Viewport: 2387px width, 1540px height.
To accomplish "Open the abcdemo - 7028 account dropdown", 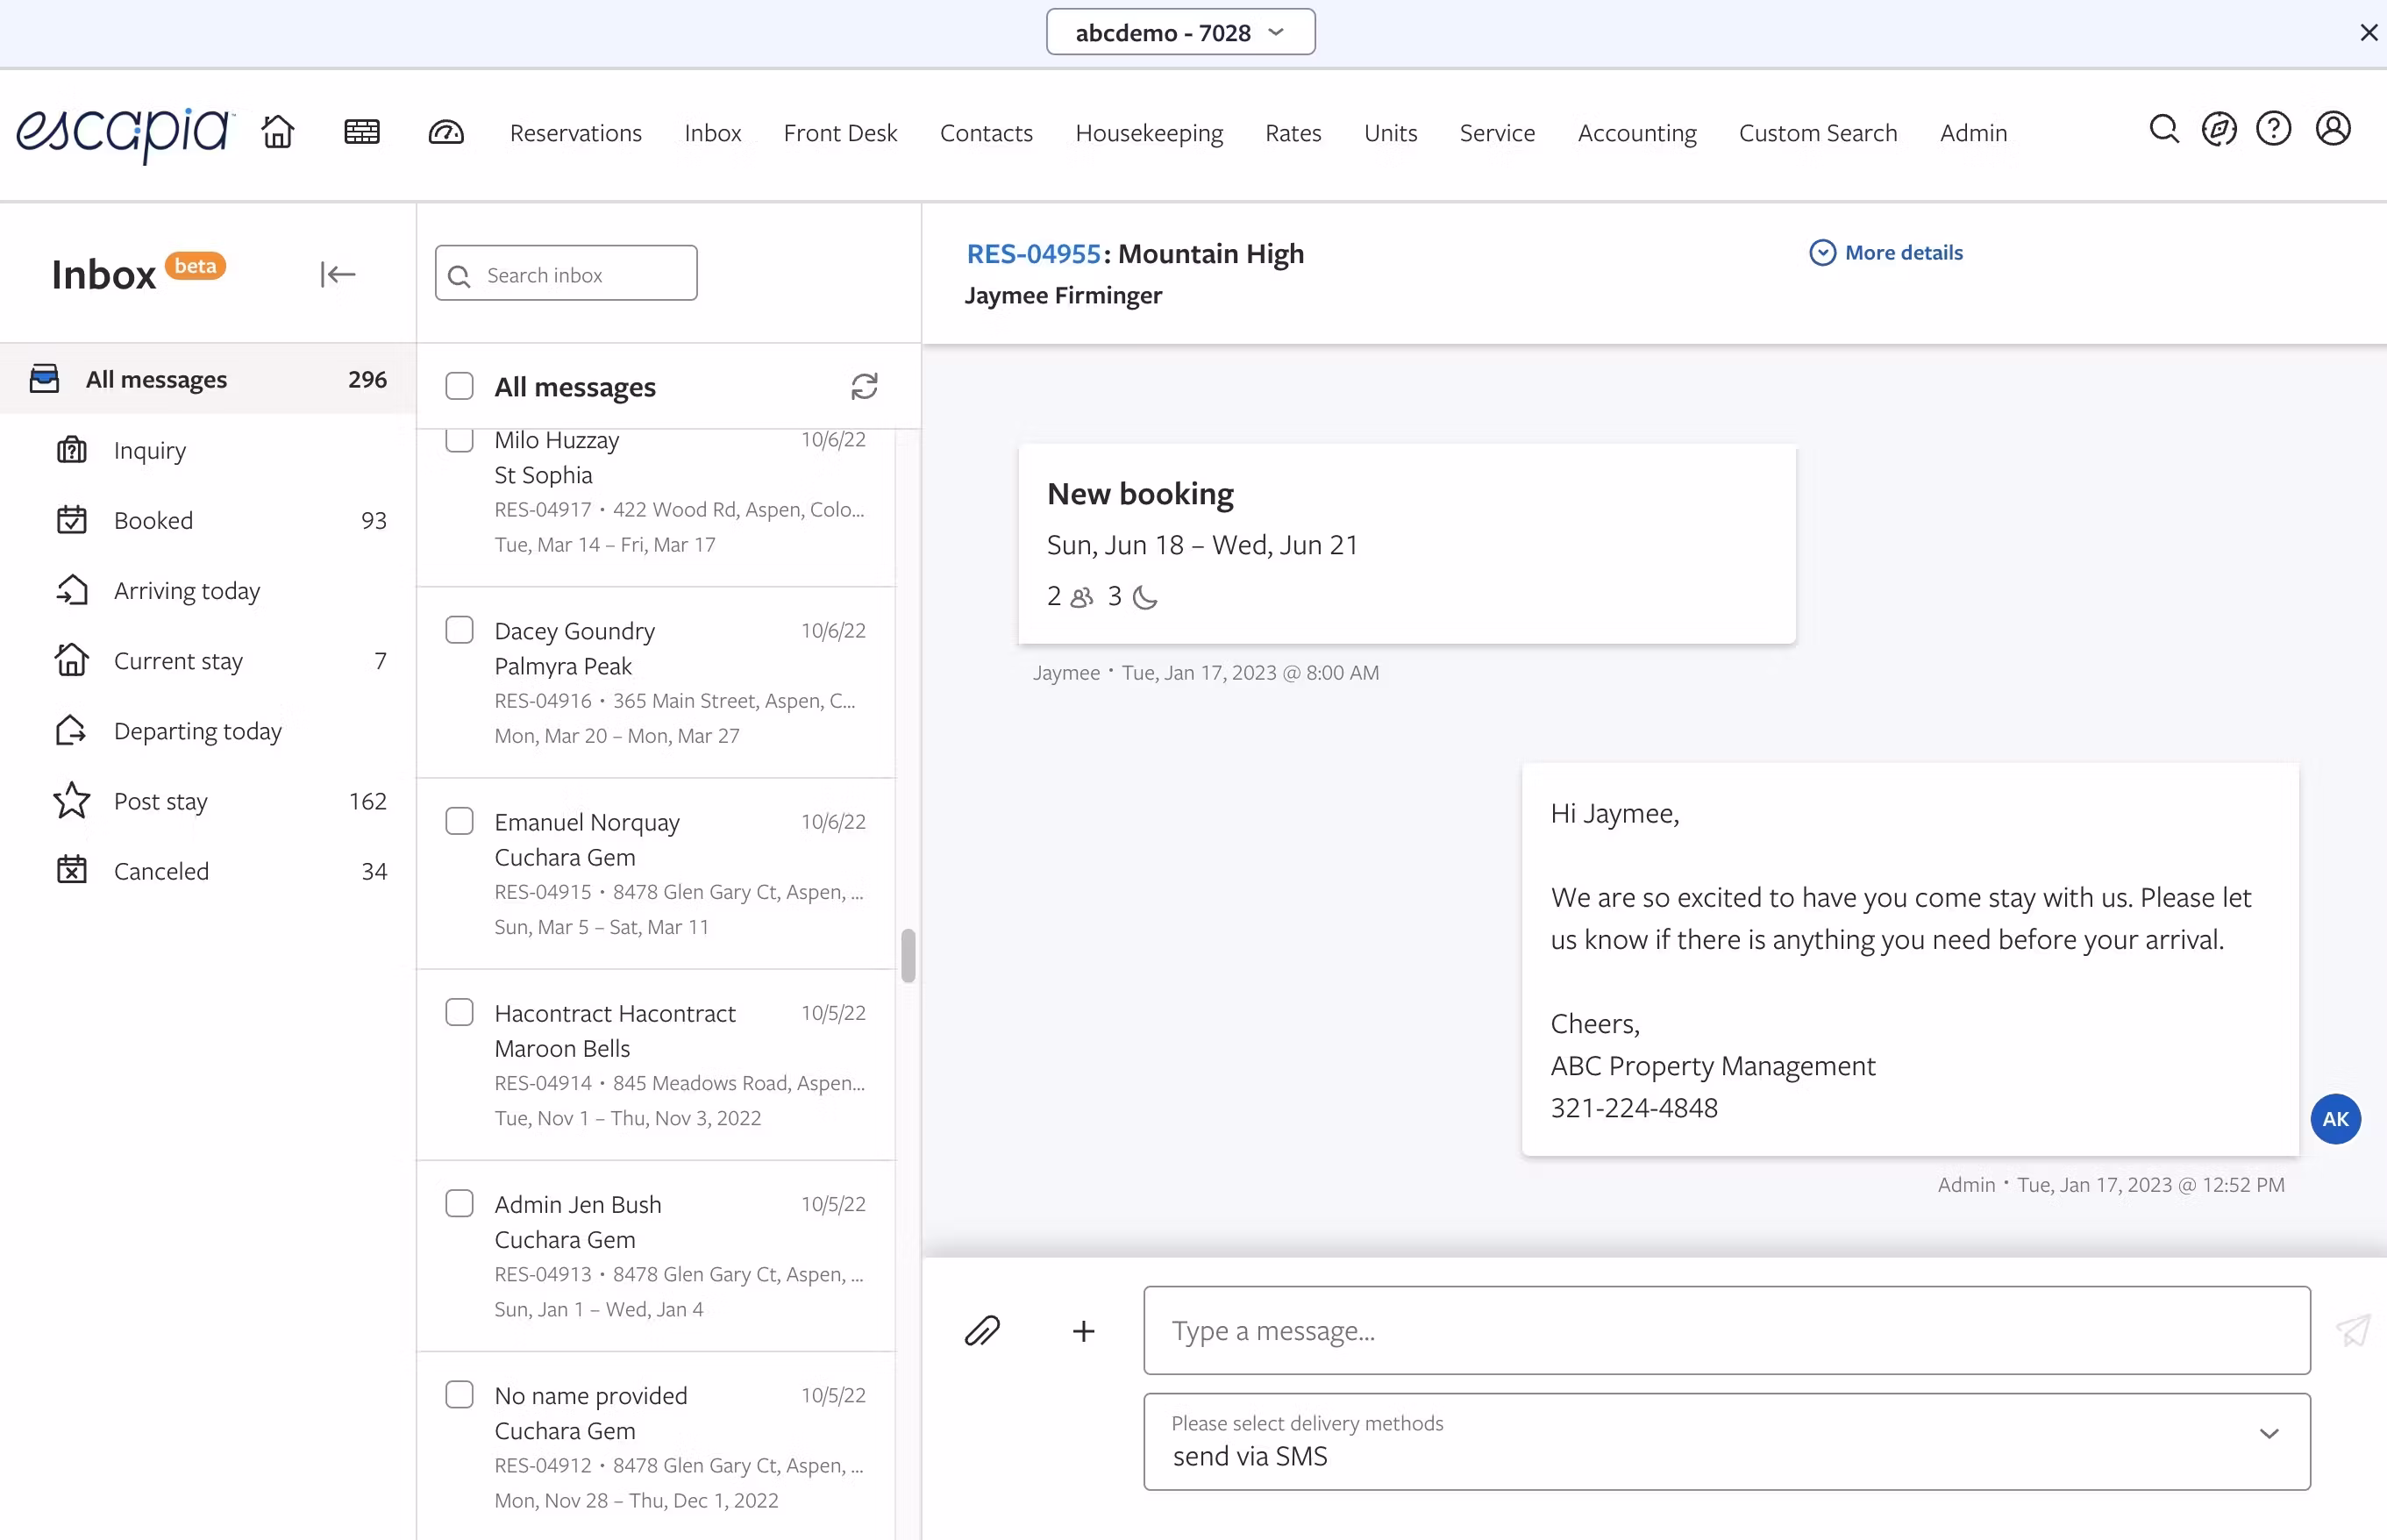I will pyautogui.click(x=1180, y=33).
